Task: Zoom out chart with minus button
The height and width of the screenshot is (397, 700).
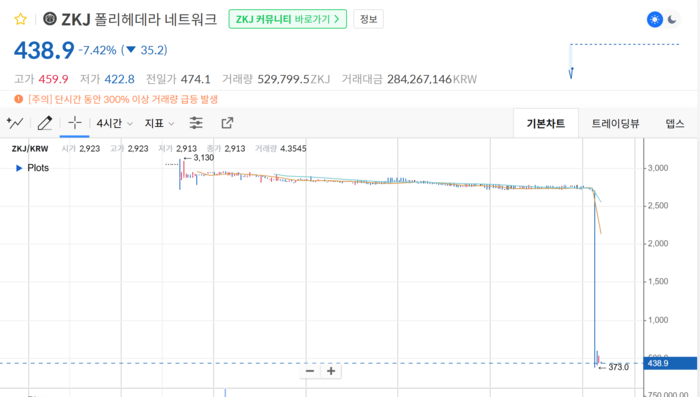Action: click(310, 371)
